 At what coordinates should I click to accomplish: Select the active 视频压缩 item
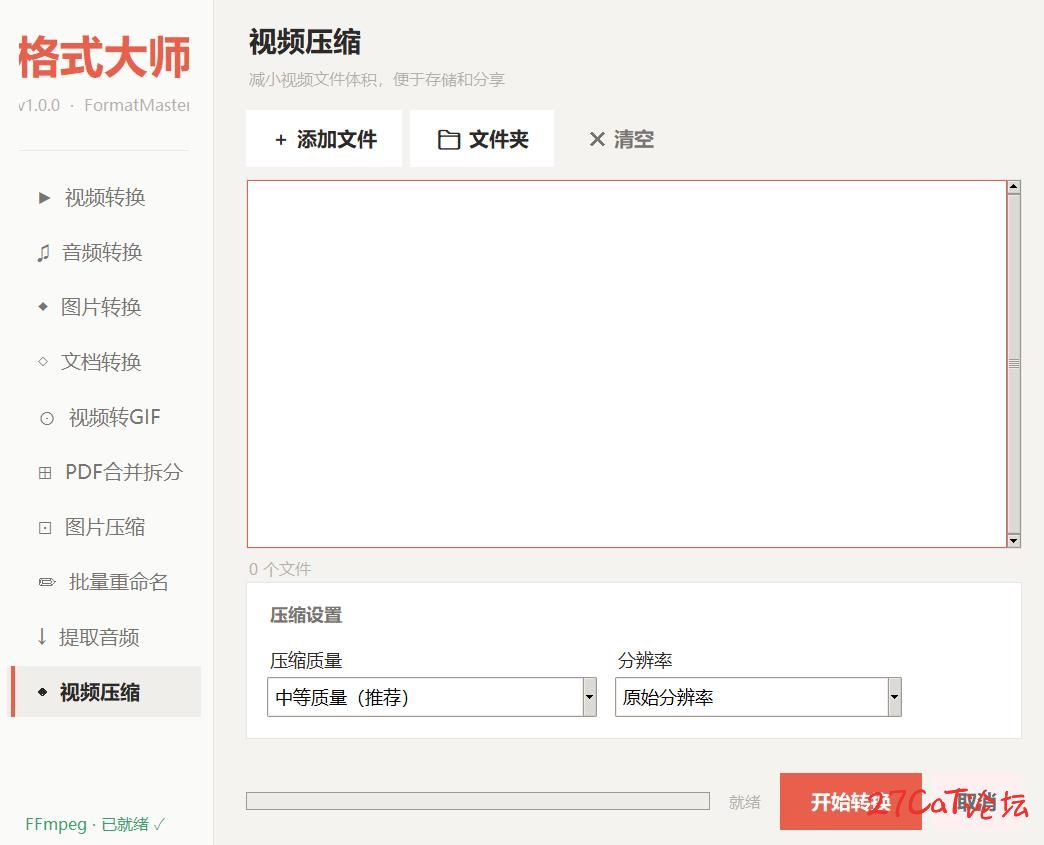point(105,692)
